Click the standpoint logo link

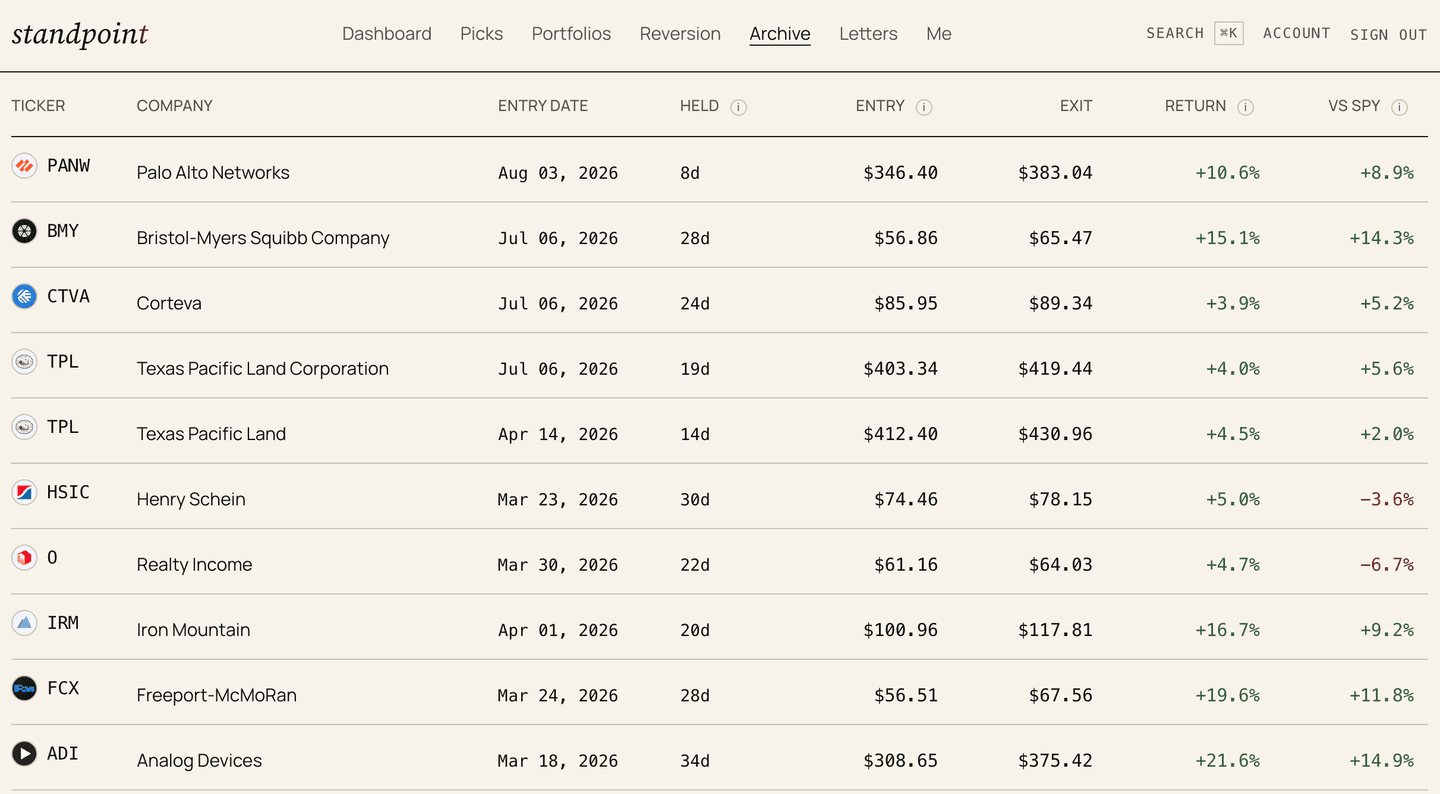[80, 34]
